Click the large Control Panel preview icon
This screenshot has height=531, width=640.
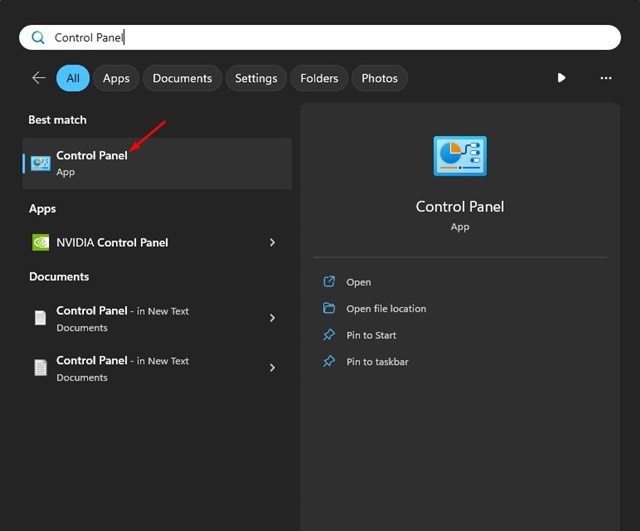coord(460,158)
